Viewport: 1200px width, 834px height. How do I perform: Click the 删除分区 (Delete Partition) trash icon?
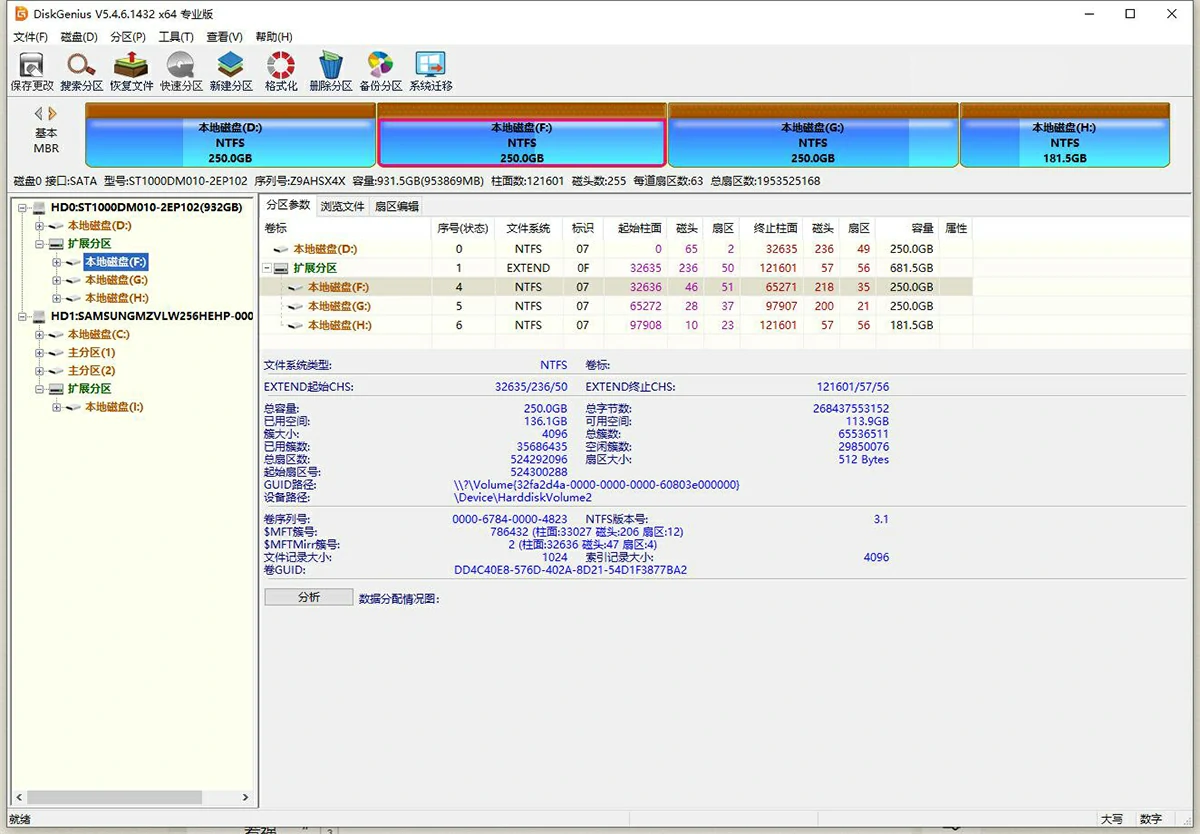331,68
